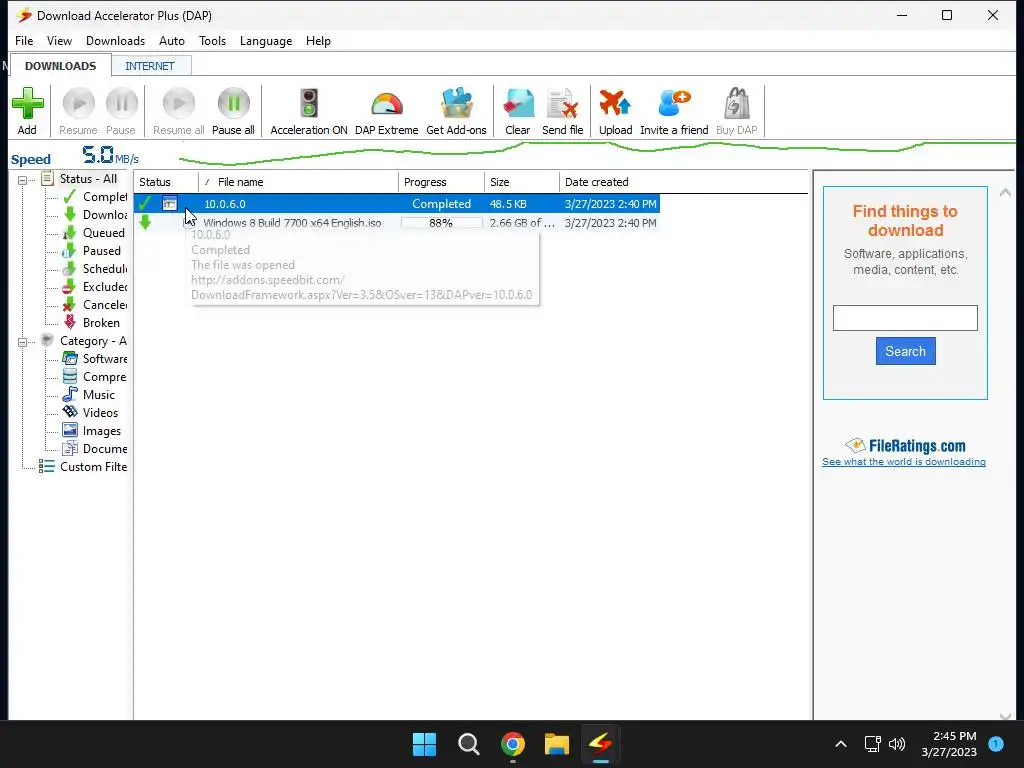Open Google Chrome from taskbar
Screen dimensions: 1024x768
pos(513,744)
